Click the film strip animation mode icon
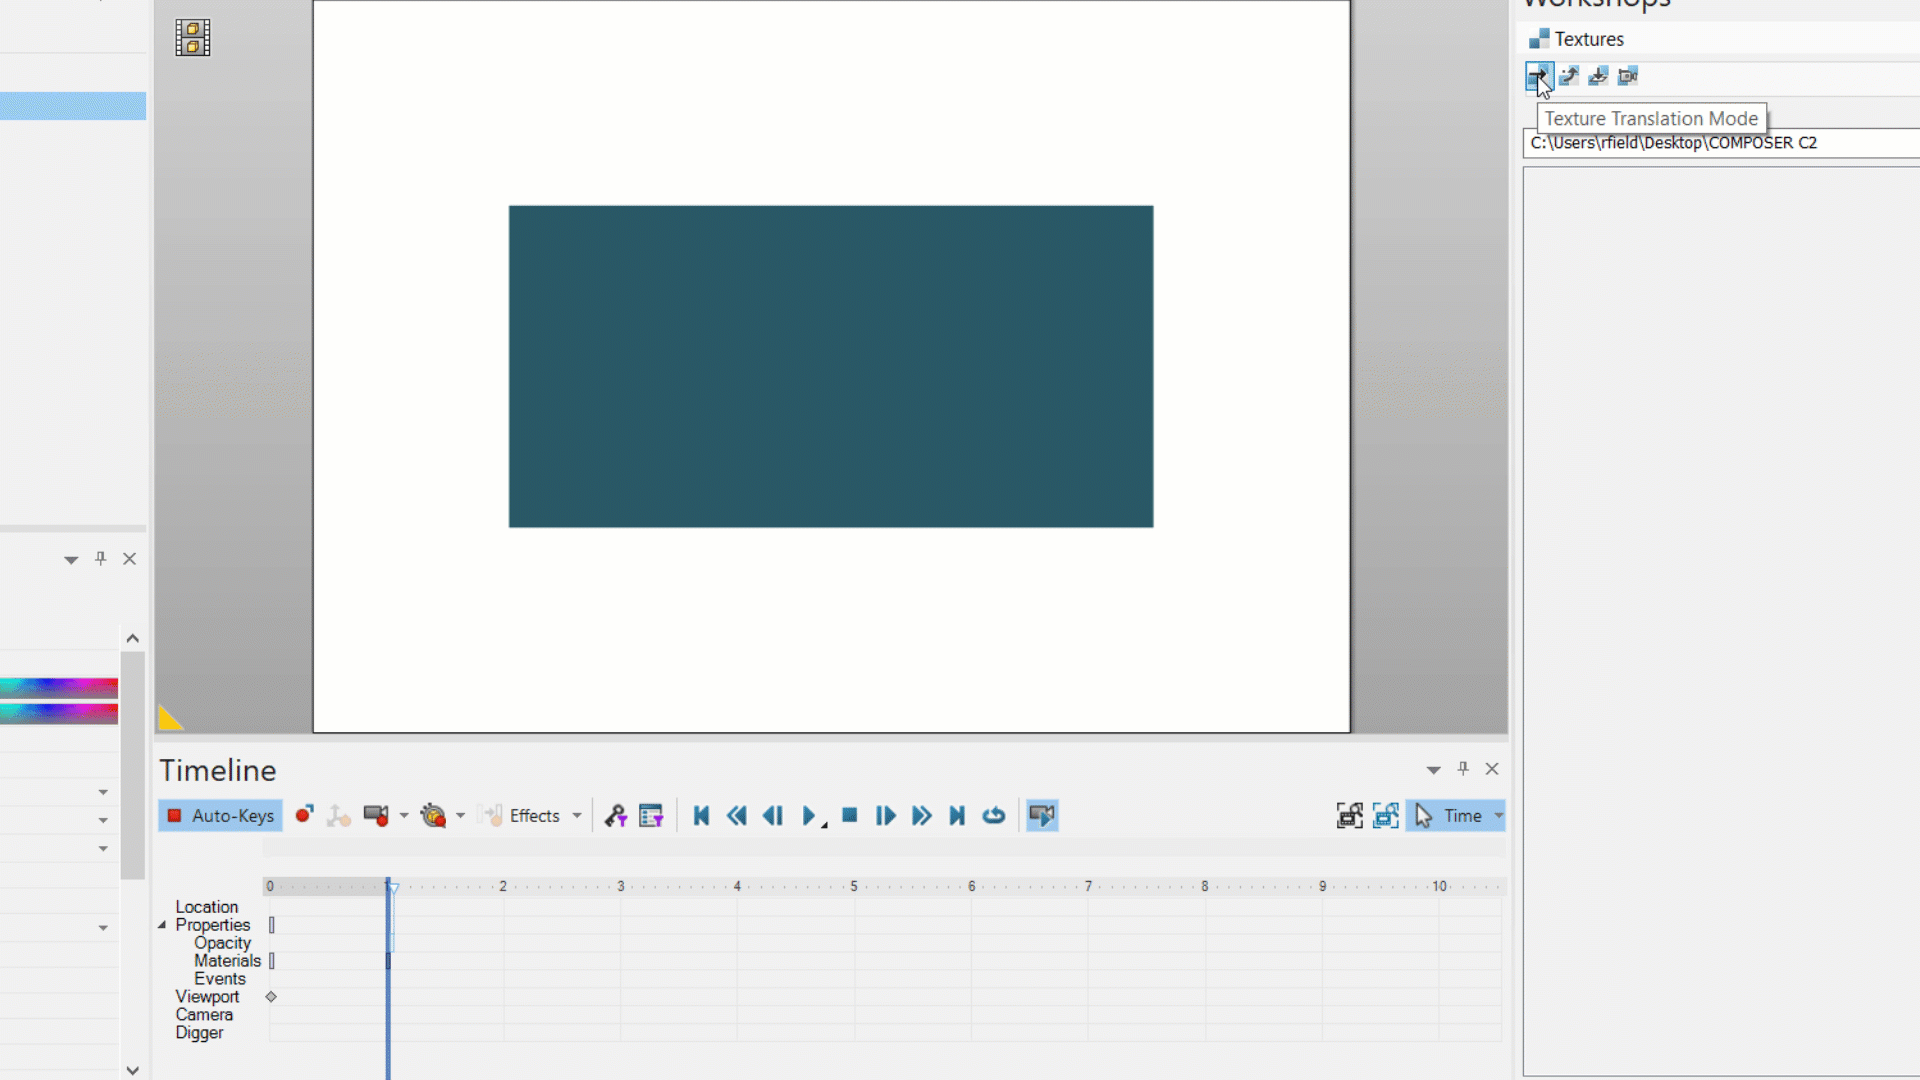The height and width of the screenshot is (1080, 1920). point(193,38)
